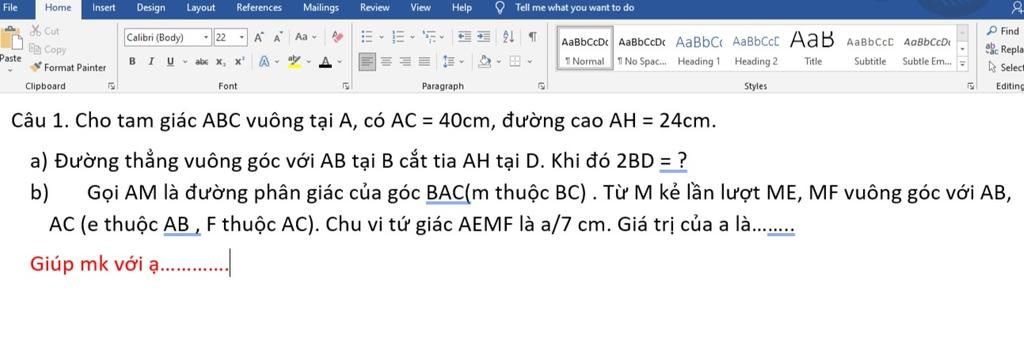Screen dimensions: 1024x363
Task: Show paragraph marks with pilcrow icon
Action: click(x=533, y=37)
